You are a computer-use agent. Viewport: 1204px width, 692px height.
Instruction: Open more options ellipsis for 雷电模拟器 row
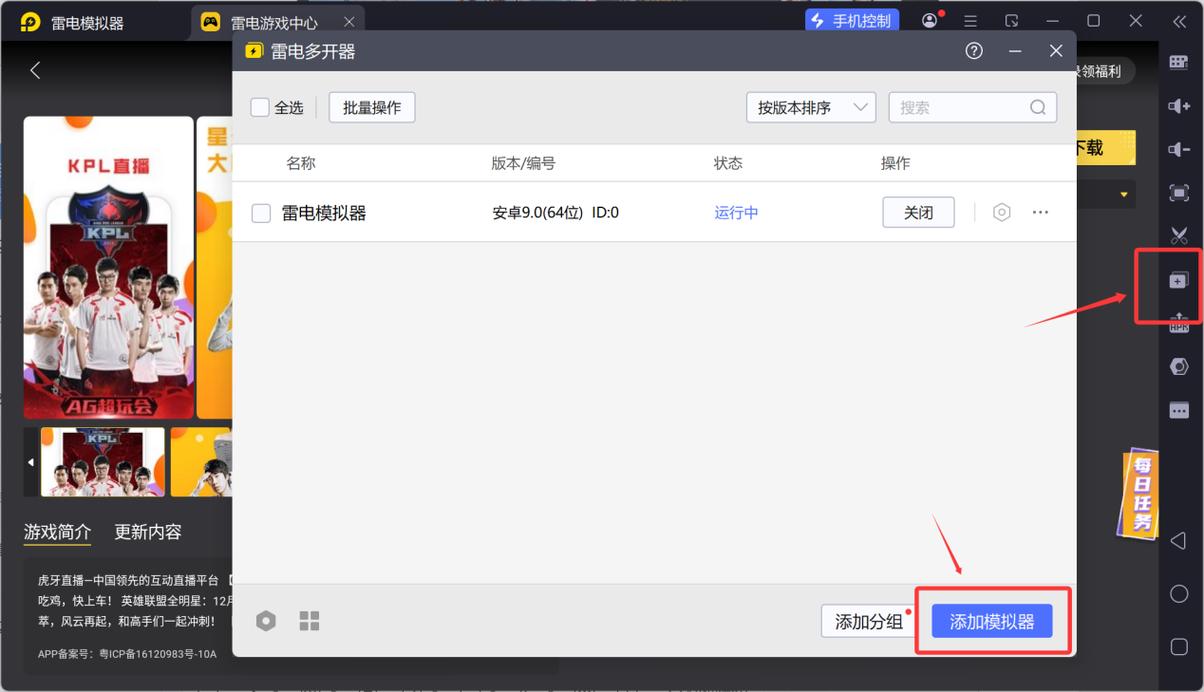[1040, 212]
